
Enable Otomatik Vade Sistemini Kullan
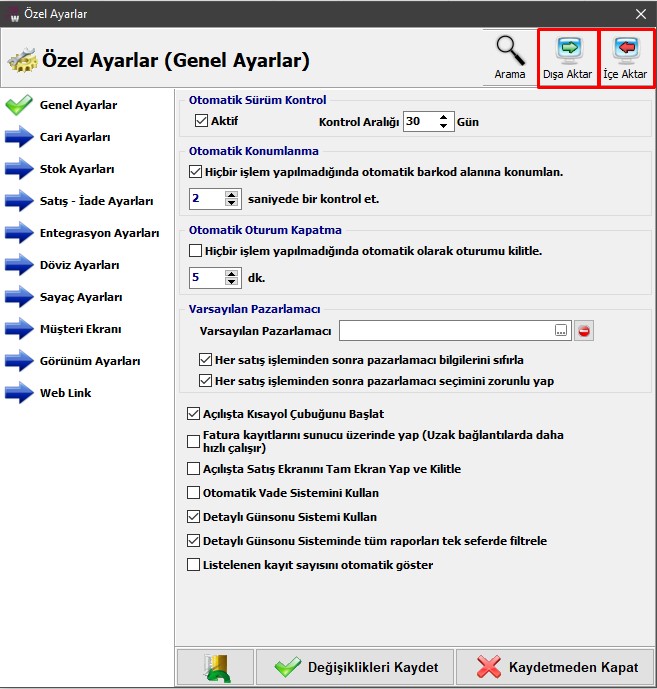coord(193,493)
